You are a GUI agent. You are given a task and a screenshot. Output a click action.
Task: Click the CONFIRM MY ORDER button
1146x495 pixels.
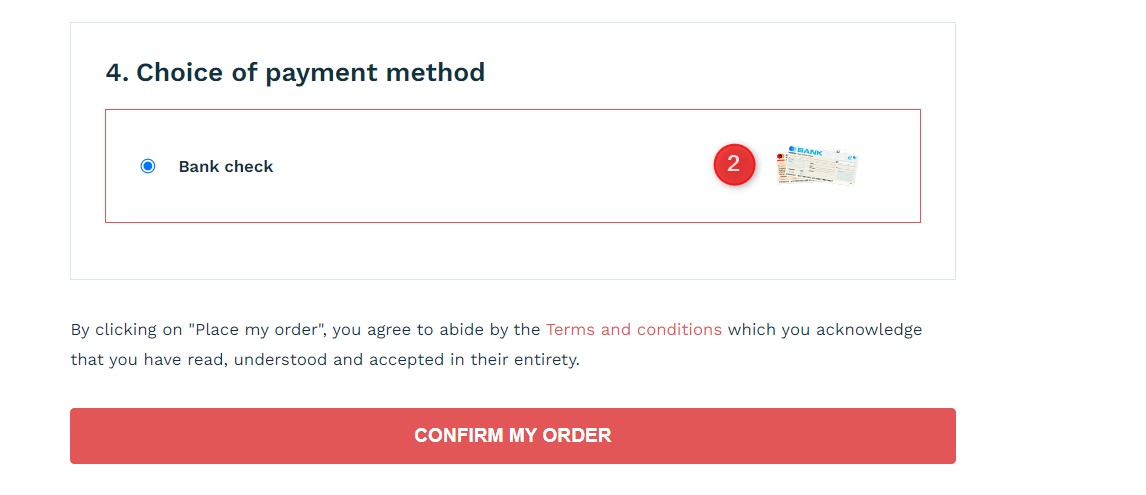(512, 436)
